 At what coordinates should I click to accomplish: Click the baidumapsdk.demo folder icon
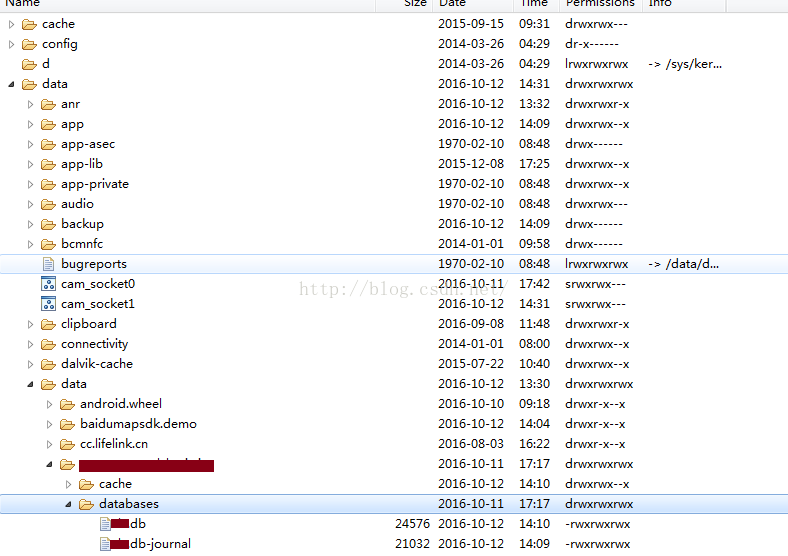[x=67, y=424]
